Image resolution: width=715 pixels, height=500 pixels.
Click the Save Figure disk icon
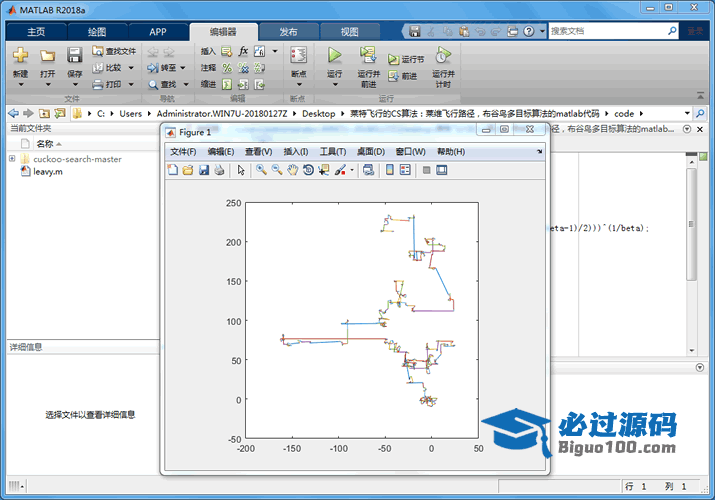pyautogui.click(x=204, y=170)
